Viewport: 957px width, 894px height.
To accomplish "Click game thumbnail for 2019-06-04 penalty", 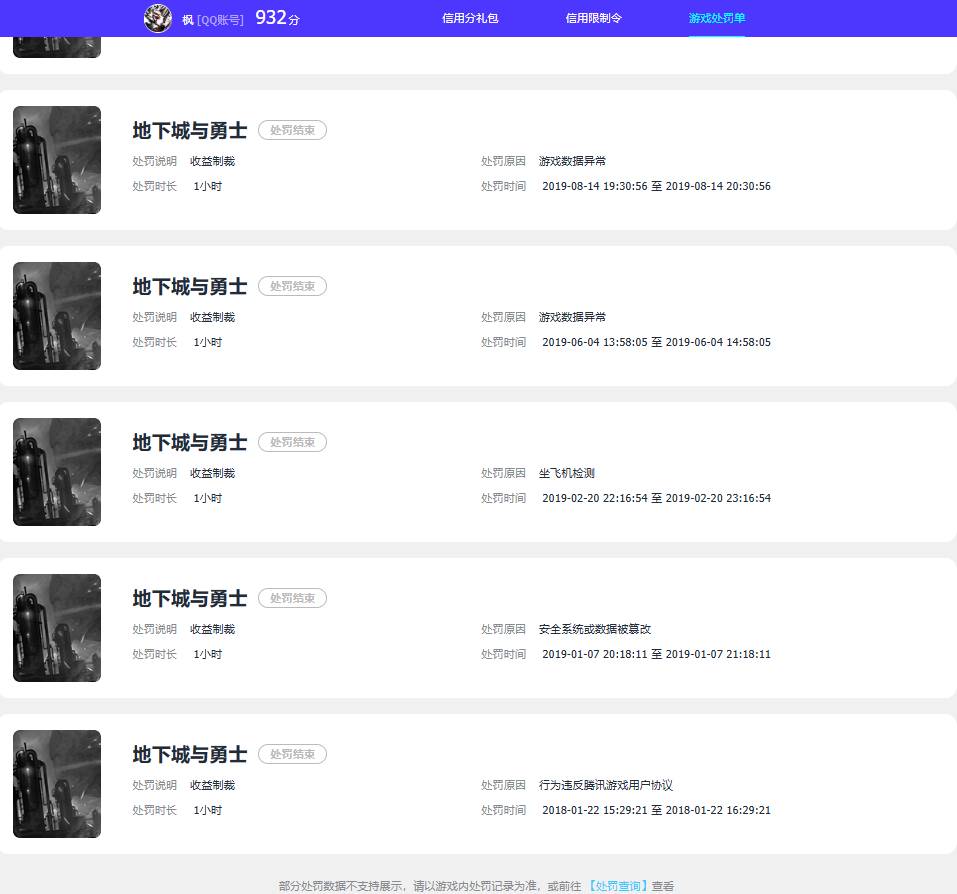I will point(57,315).
